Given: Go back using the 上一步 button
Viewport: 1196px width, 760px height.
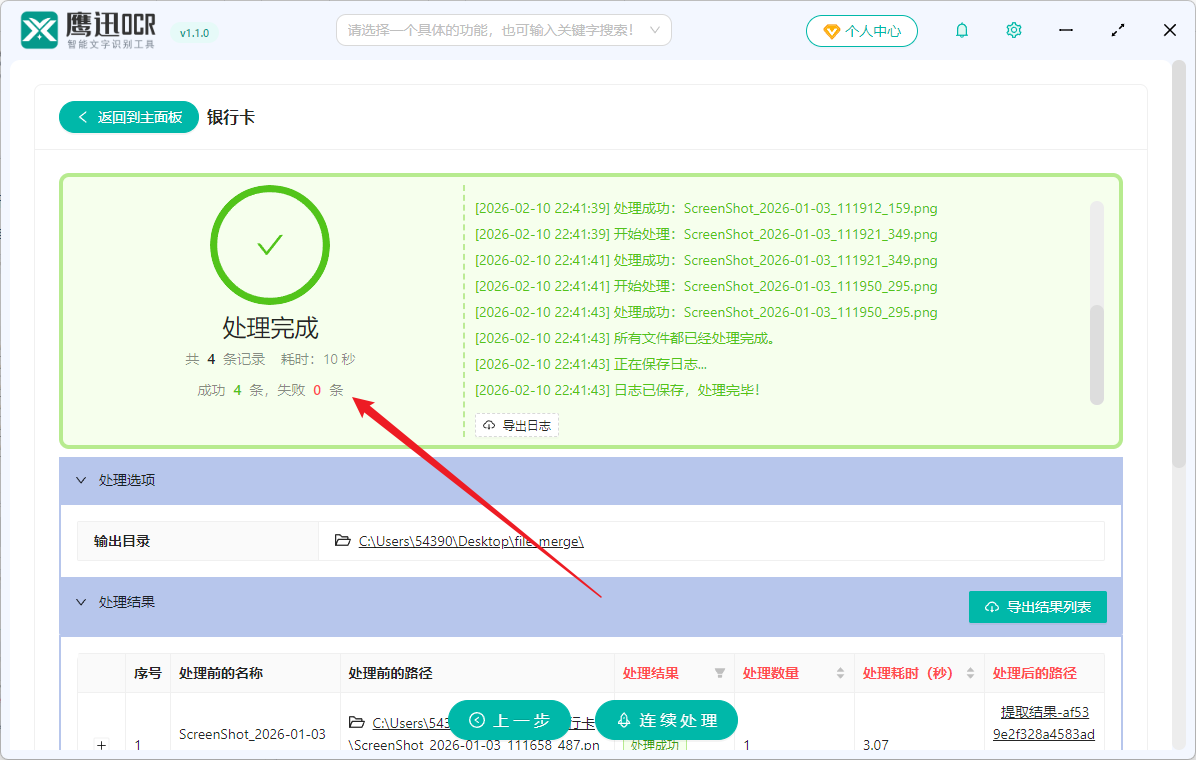Looking at the screenshot, I should (510, 720).
